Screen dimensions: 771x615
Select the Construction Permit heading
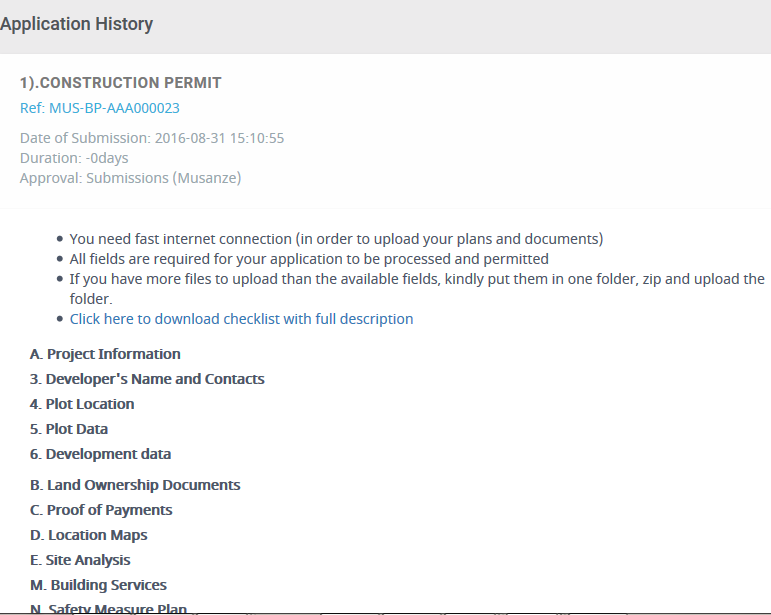point(120,83)
